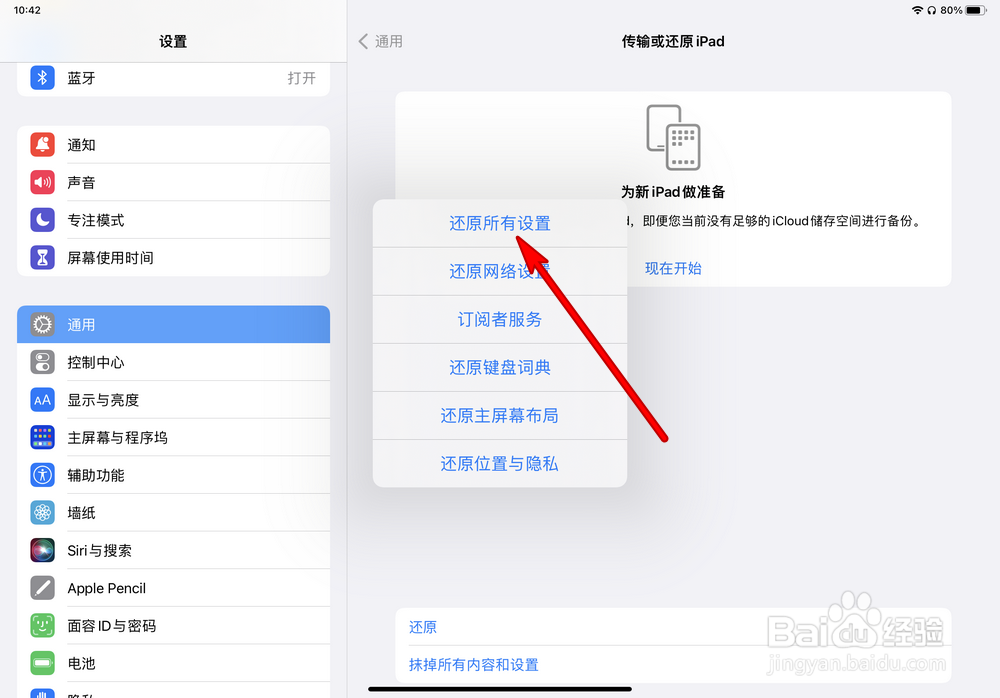
Task: Tap the Display & Brightness AA icon
Action: click(42, 400)
